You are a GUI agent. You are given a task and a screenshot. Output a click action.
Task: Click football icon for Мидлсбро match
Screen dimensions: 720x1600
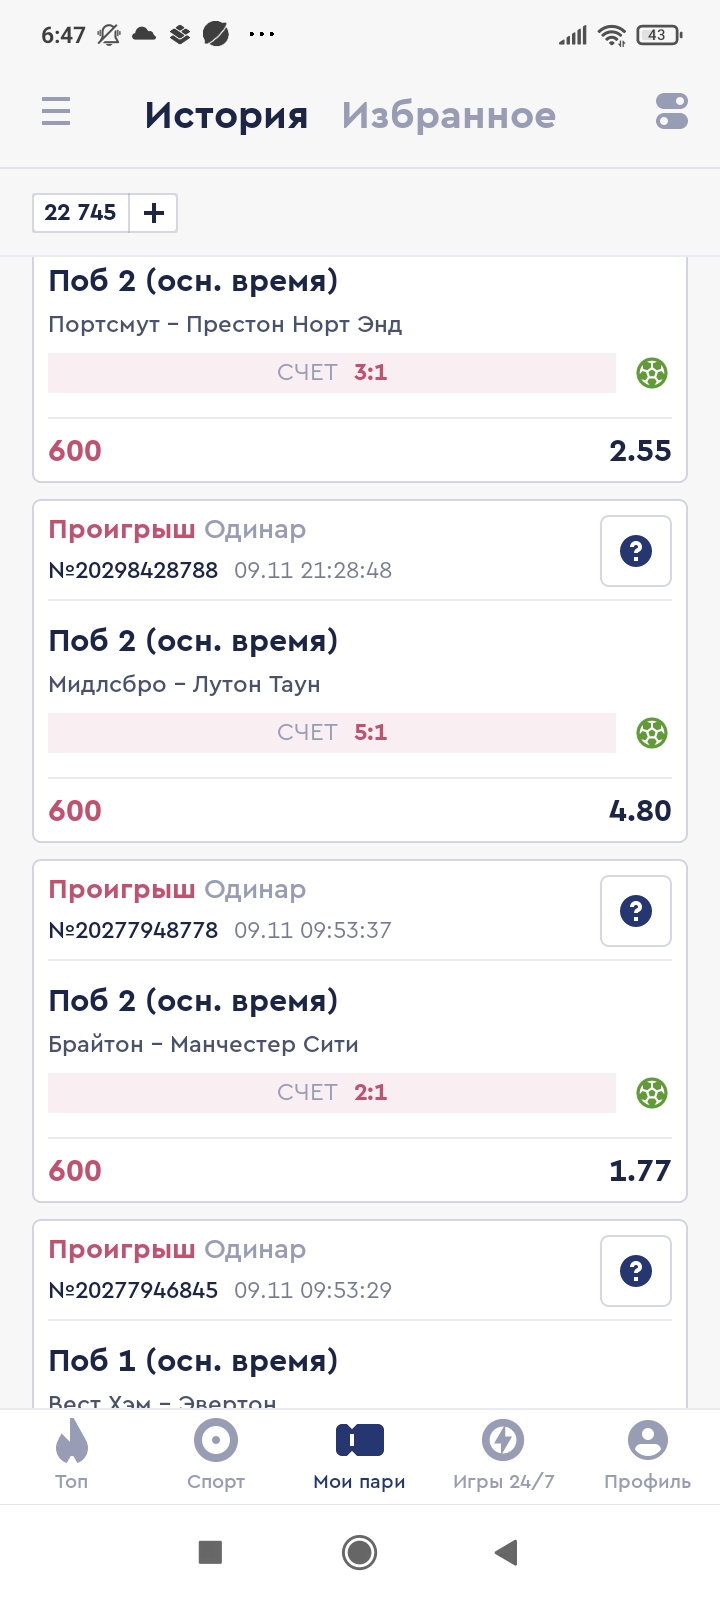[652, 733]
